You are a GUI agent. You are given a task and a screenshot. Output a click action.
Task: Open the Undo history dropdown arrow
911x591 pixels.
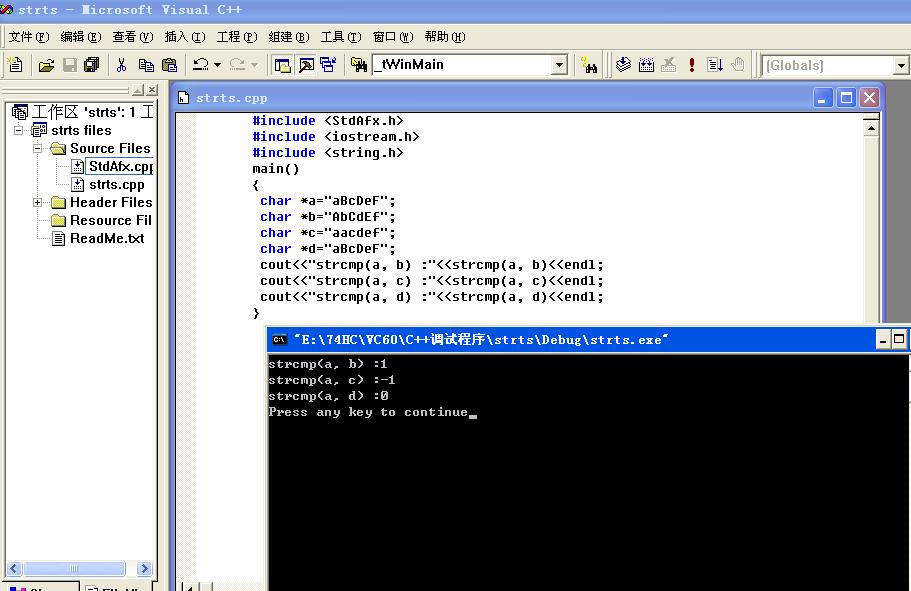(217, 65)
